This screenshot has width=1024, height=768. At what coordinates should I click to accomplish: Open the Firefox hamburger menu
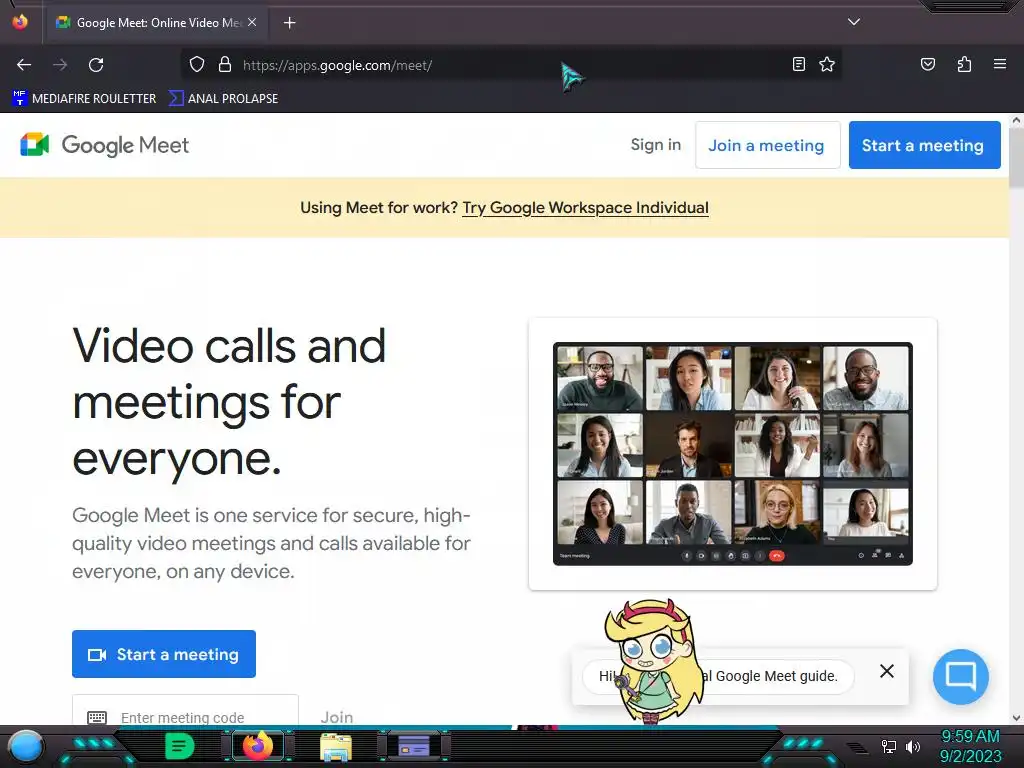tap(1000, 64)
